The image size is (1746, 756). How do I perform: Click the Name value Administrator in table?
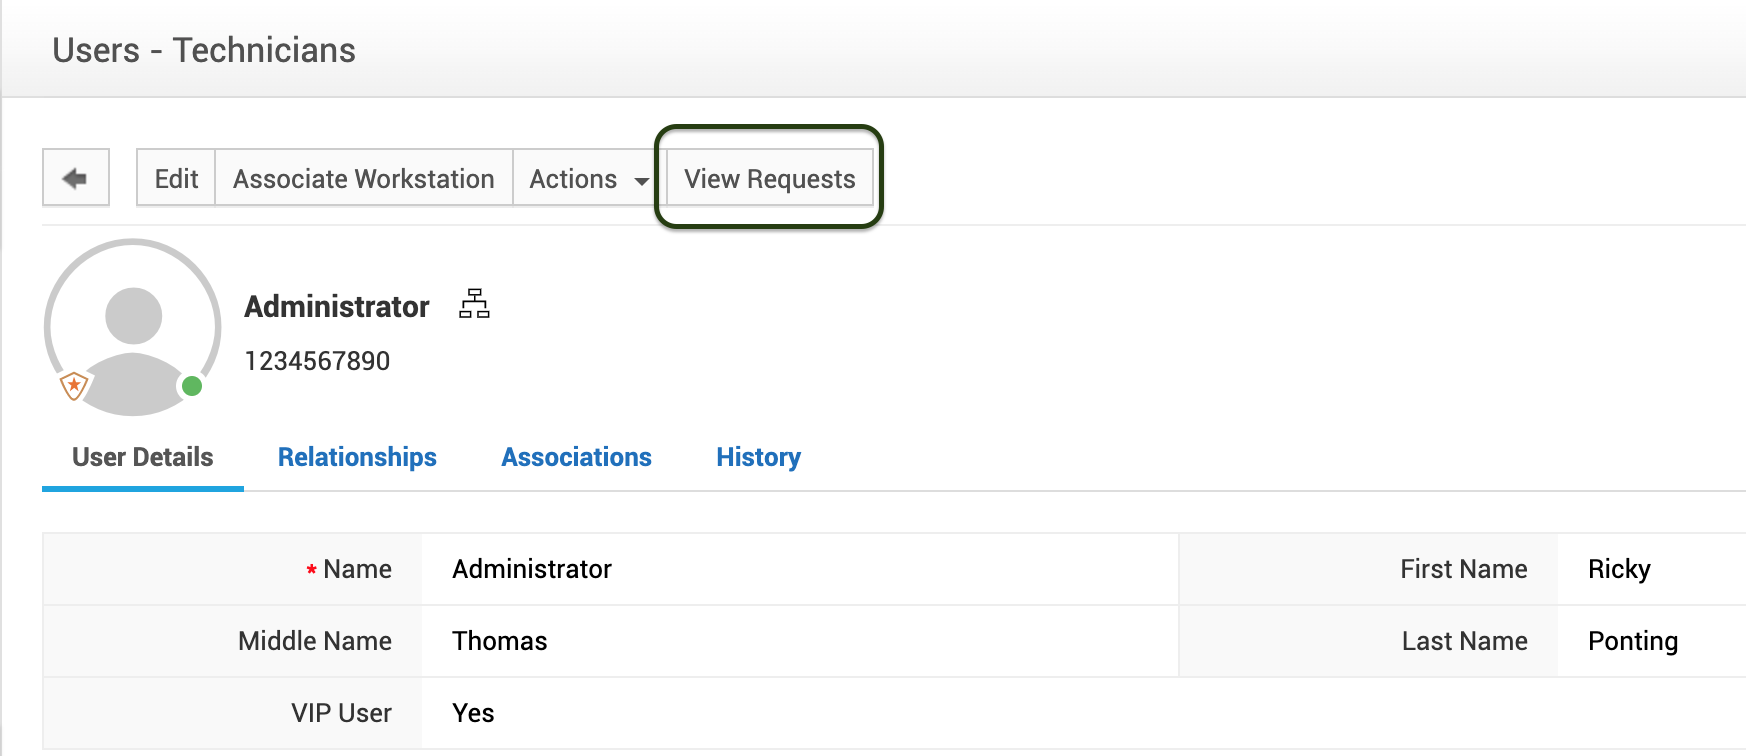[x=532, y=569]
